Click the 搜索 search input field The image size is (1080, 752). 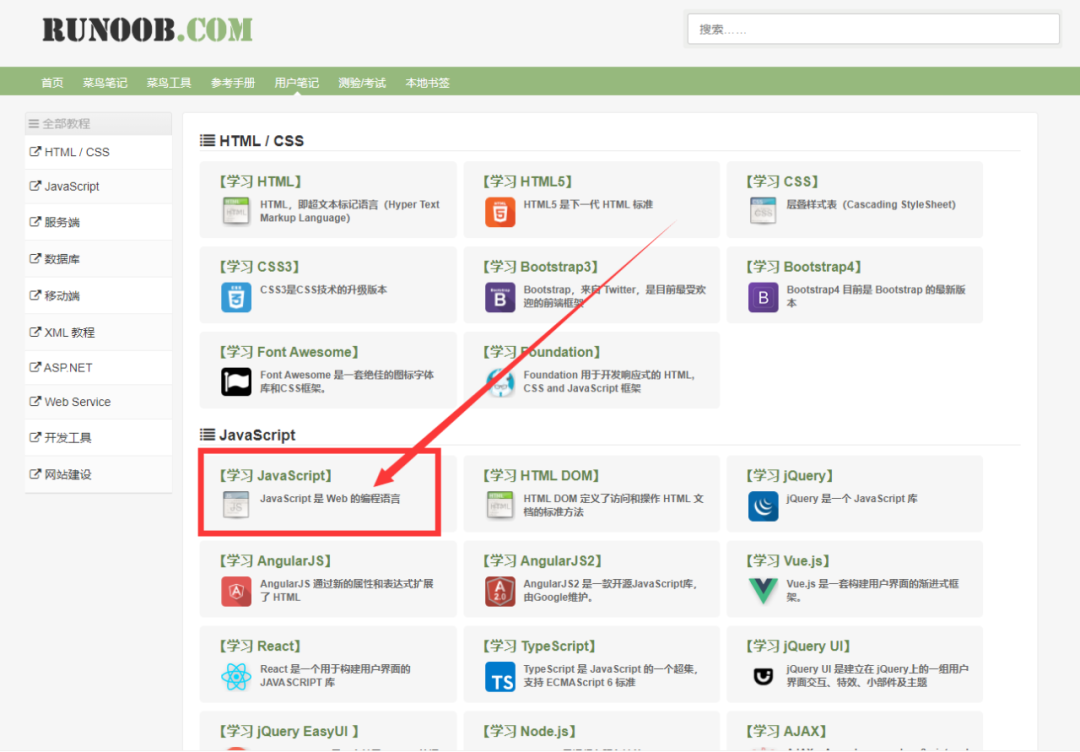(x=873, y=29)
